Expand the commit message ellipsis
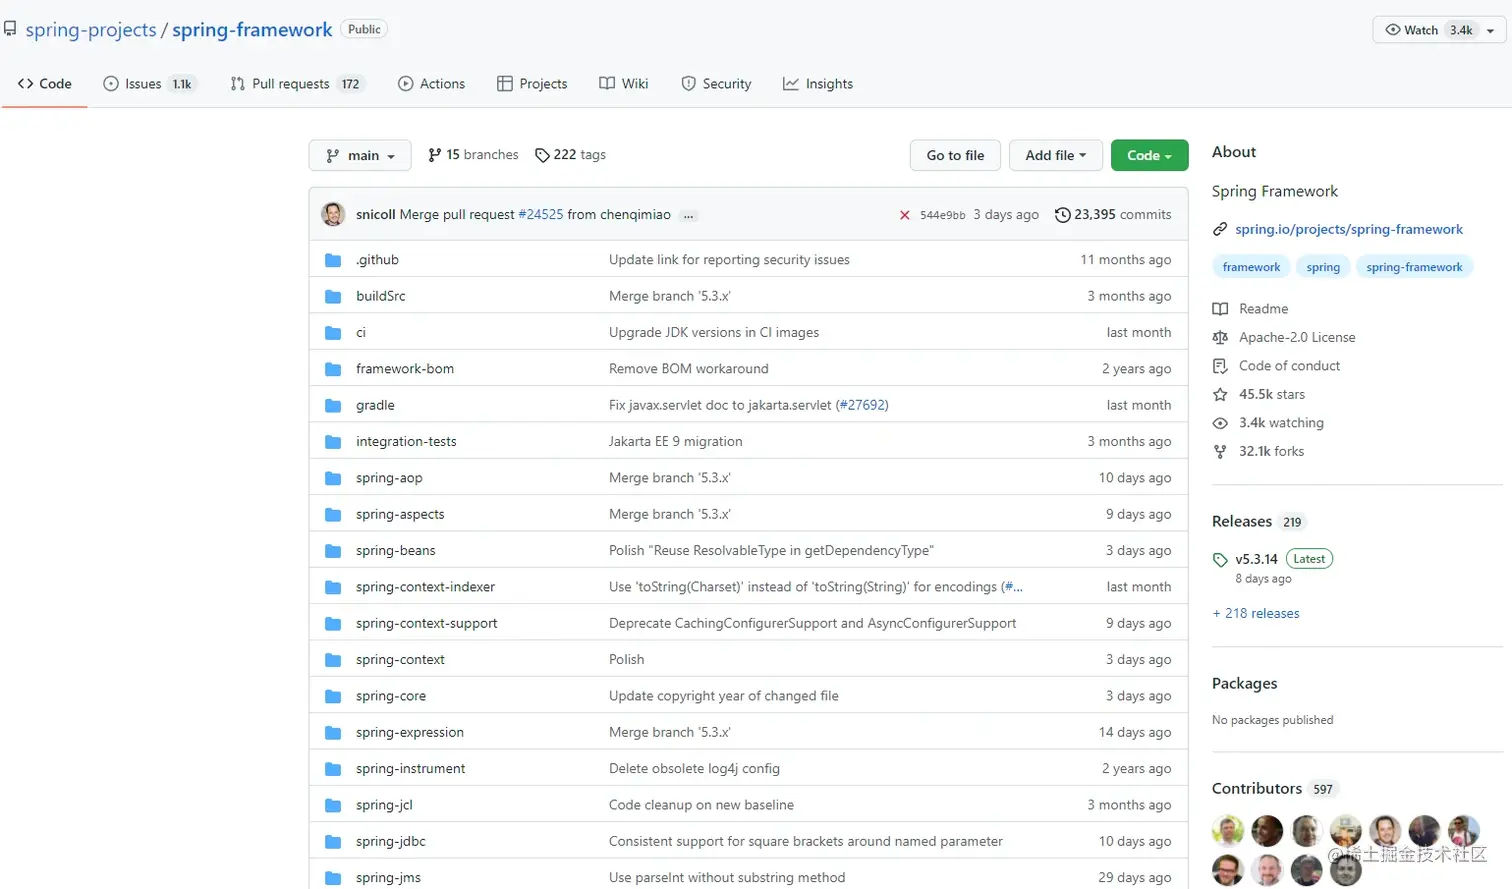 688,216
